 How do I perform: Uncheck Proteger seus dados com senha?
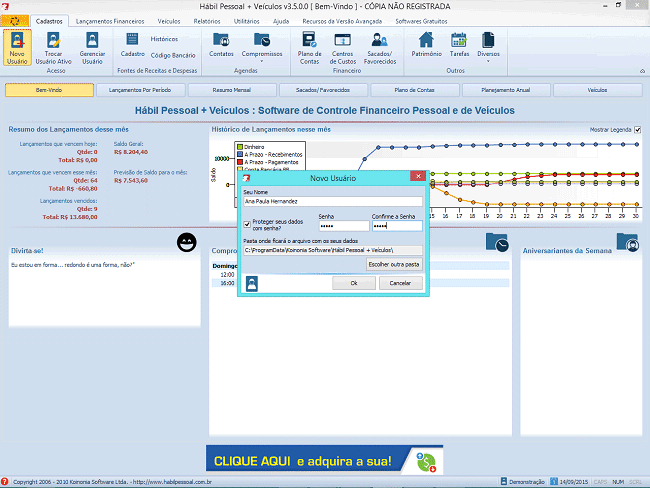pos(247,224)
